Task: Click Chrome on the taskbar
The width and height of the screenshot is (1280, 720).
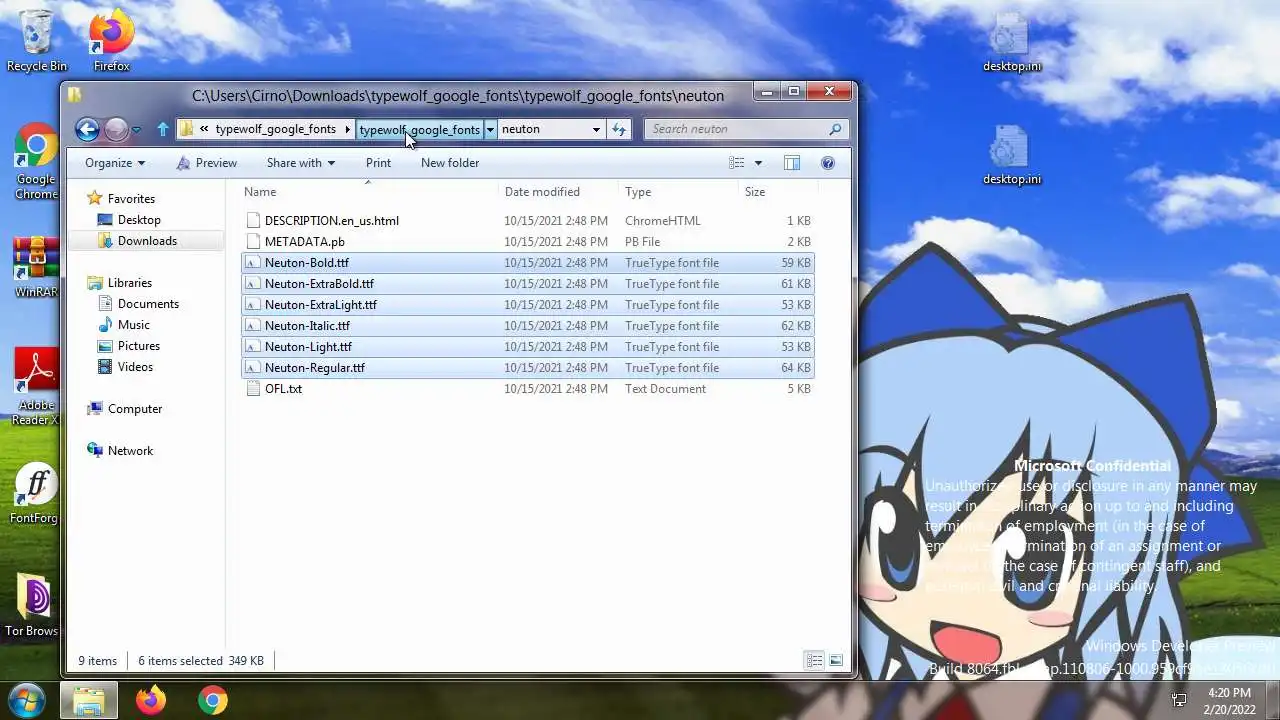Action: coord(213,701)
